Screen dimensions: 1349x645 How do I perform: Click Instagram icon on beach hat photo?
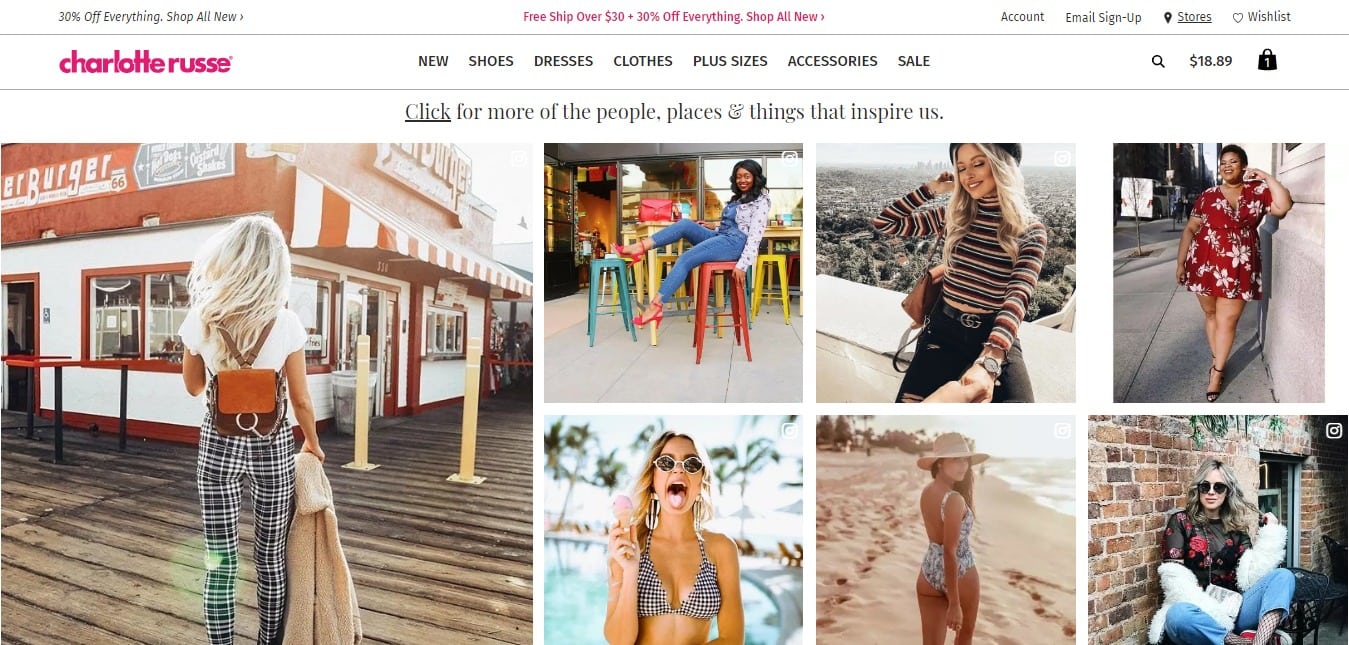coord(1062,431)
